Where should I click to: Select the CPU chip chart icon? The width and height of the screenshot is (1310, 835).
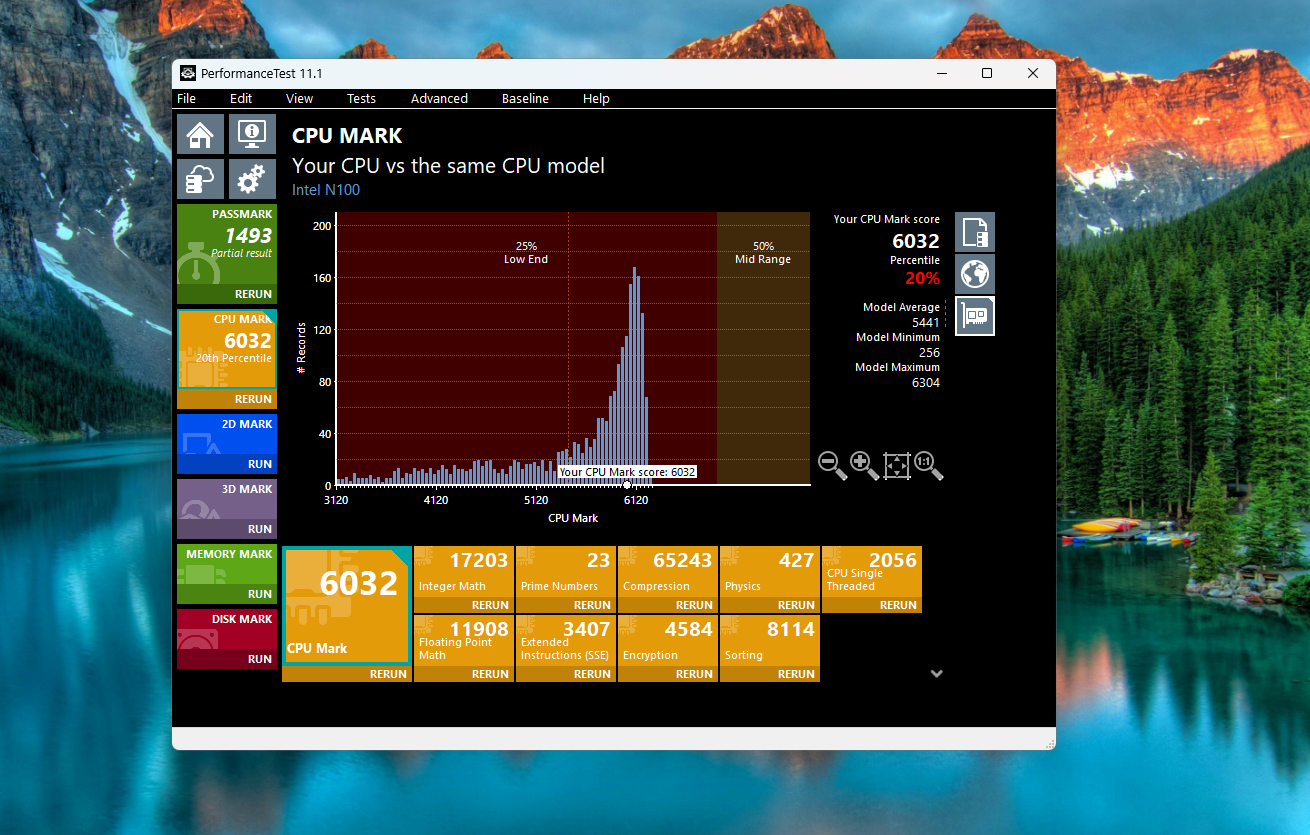coord(975,316)
